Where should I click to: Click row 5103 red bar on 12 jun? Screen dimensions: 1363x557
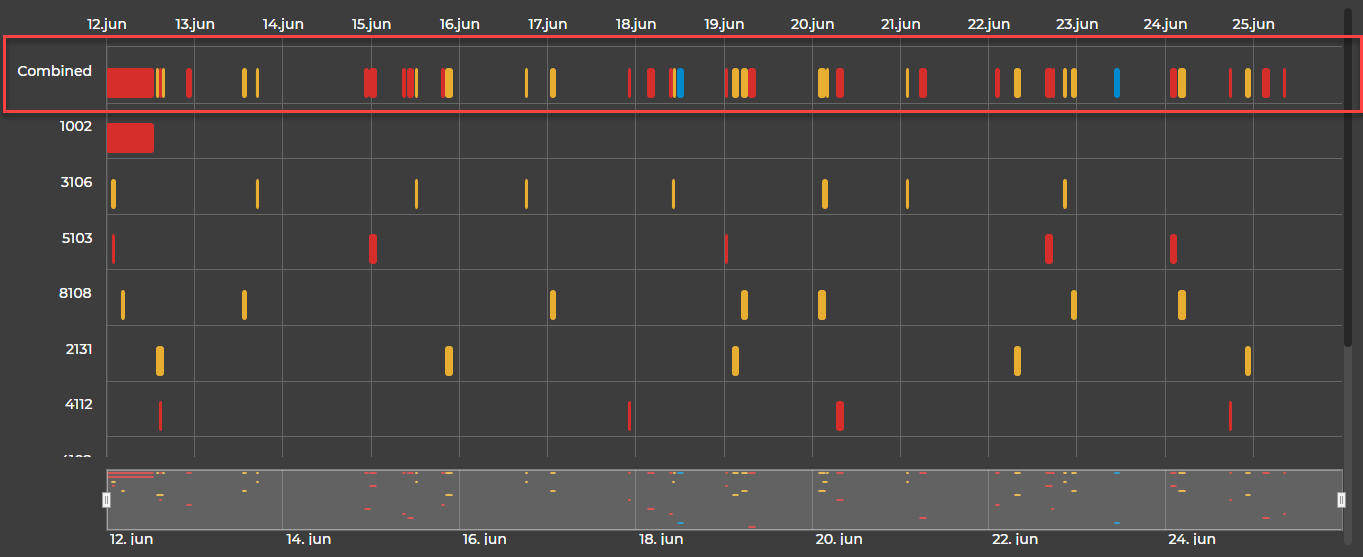click(113, 249)
